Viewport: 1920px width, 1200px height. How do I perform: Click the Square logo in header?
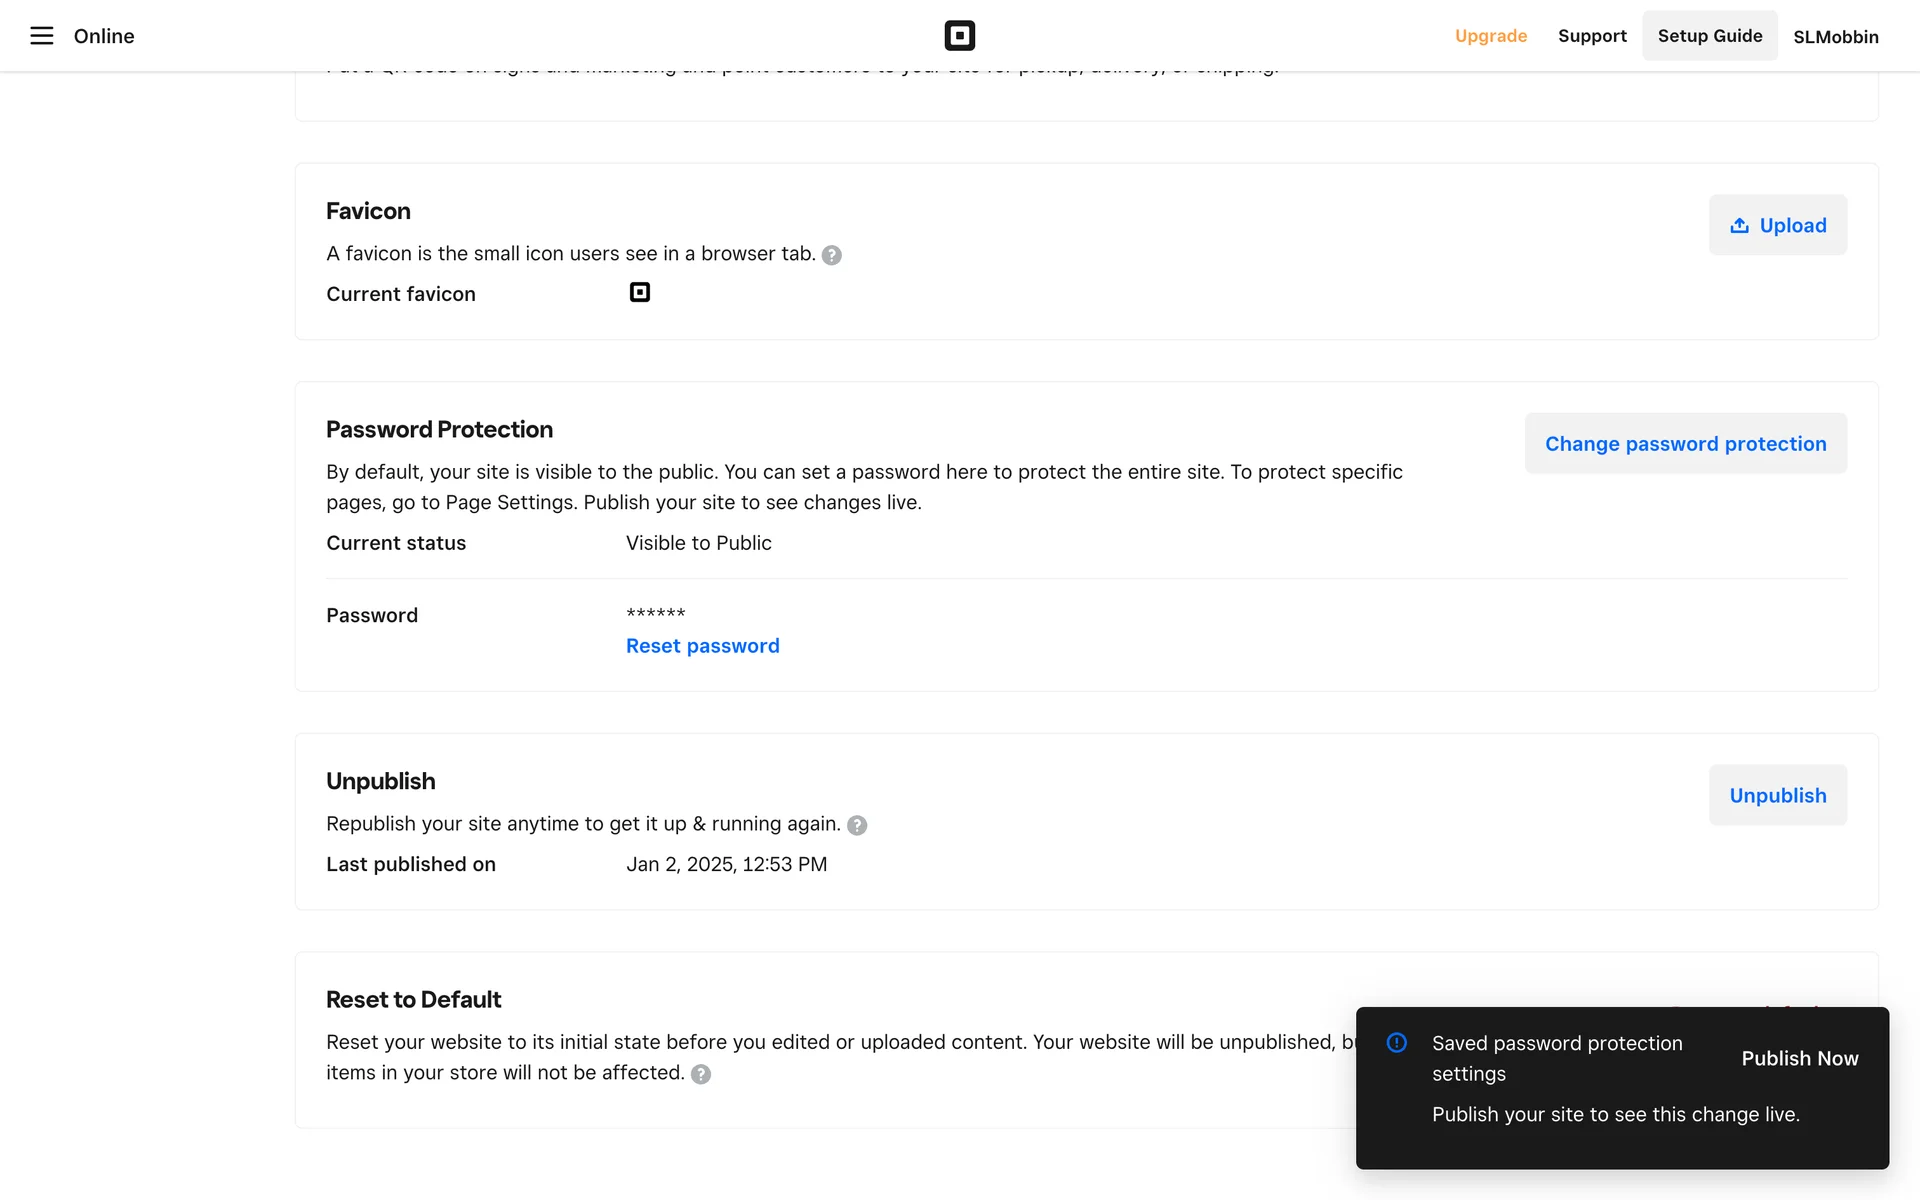[959, 36]
